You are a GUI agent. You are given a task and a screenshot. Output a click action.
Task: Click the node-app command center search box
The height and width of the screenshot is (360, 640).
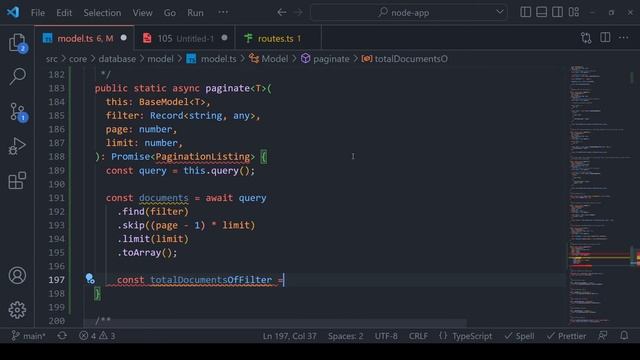point(409,12)
